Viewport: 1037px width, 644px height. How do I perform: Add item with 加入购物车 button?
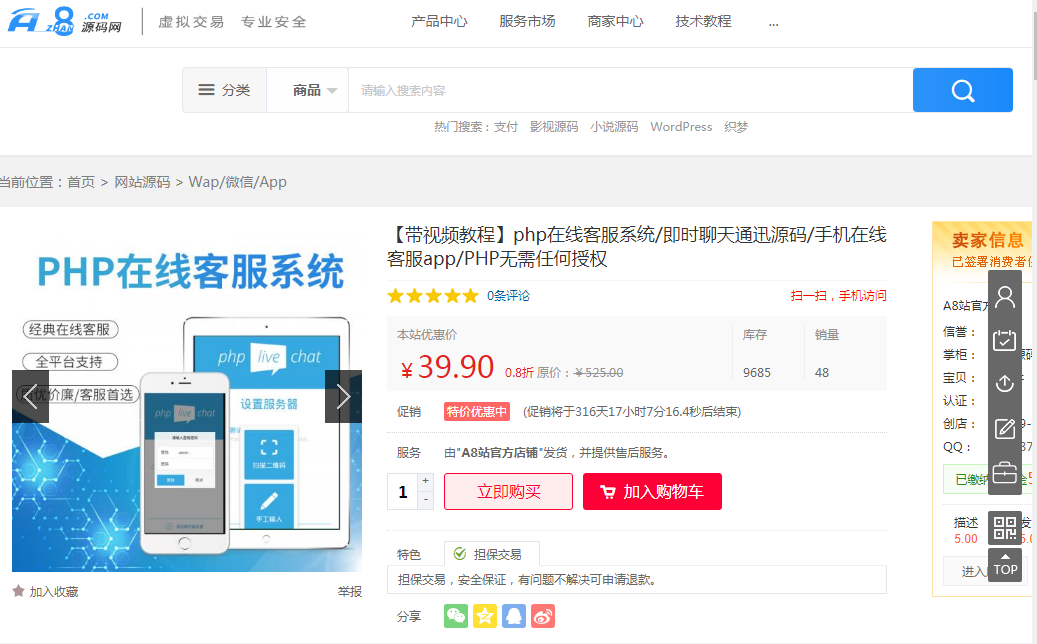pyautogui.click(x=652, y=491)
